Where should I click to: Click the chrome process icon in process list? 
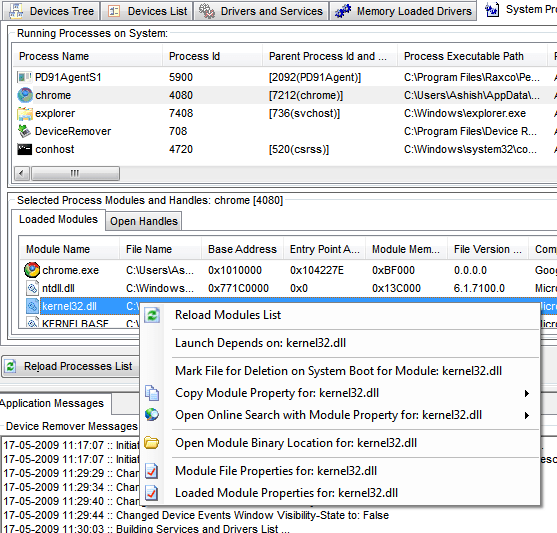point(25,95)
